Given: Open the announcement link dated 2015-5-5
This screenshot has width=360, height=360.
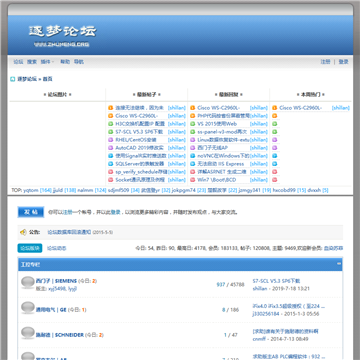Looking at the screenshot, I should point(69,232).
